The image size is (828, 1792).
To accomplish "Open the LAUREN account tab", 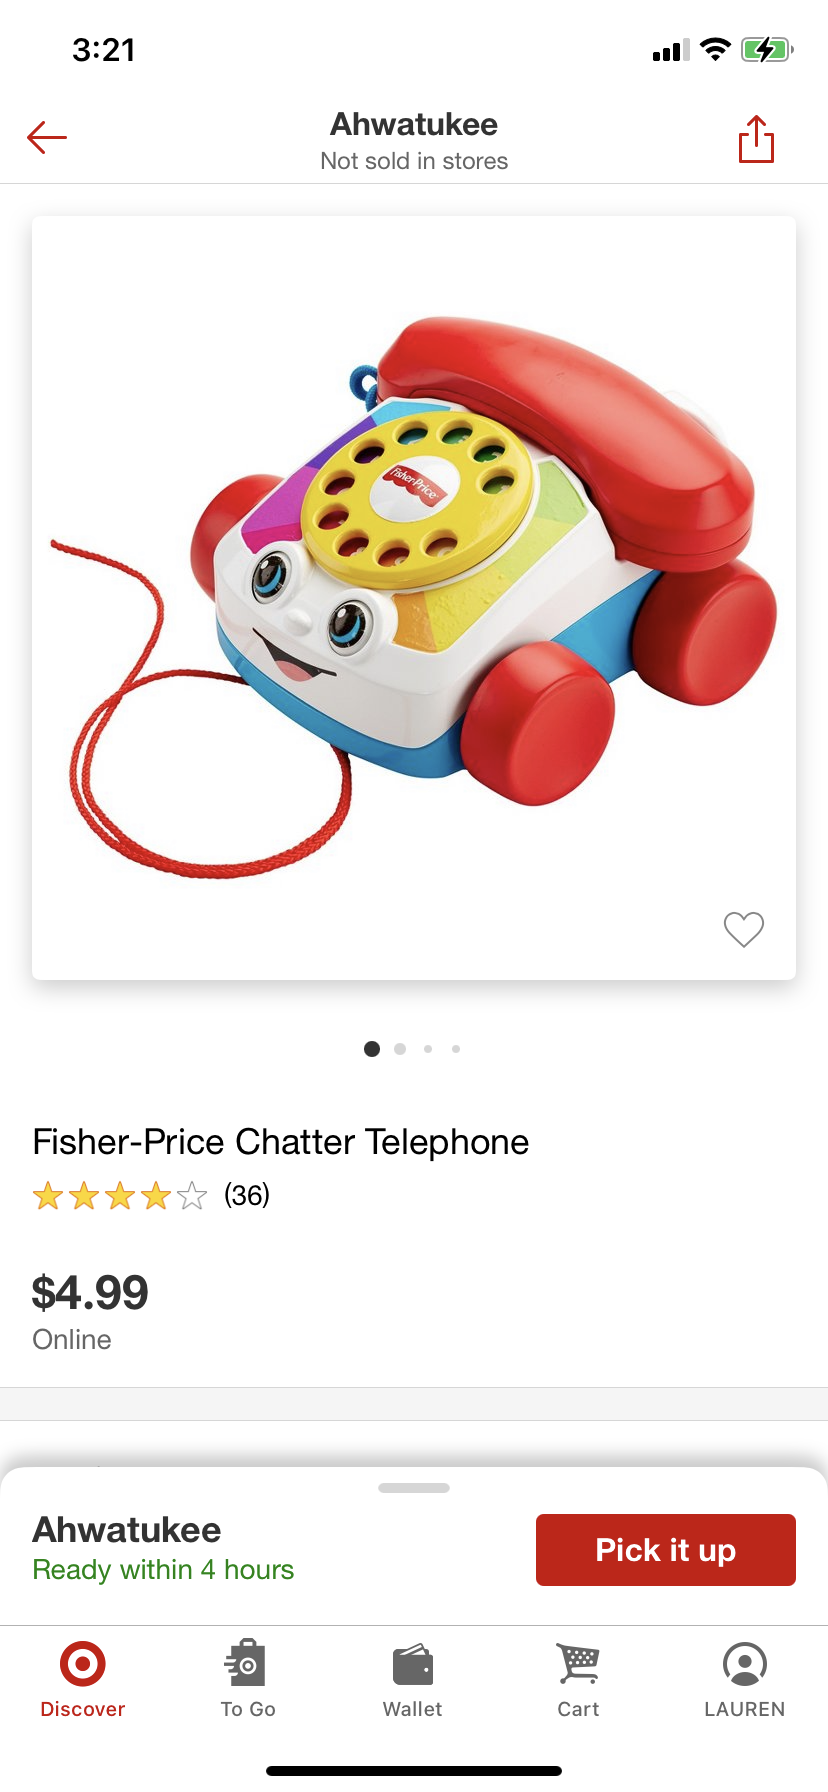I will (x=744, y=1680).
